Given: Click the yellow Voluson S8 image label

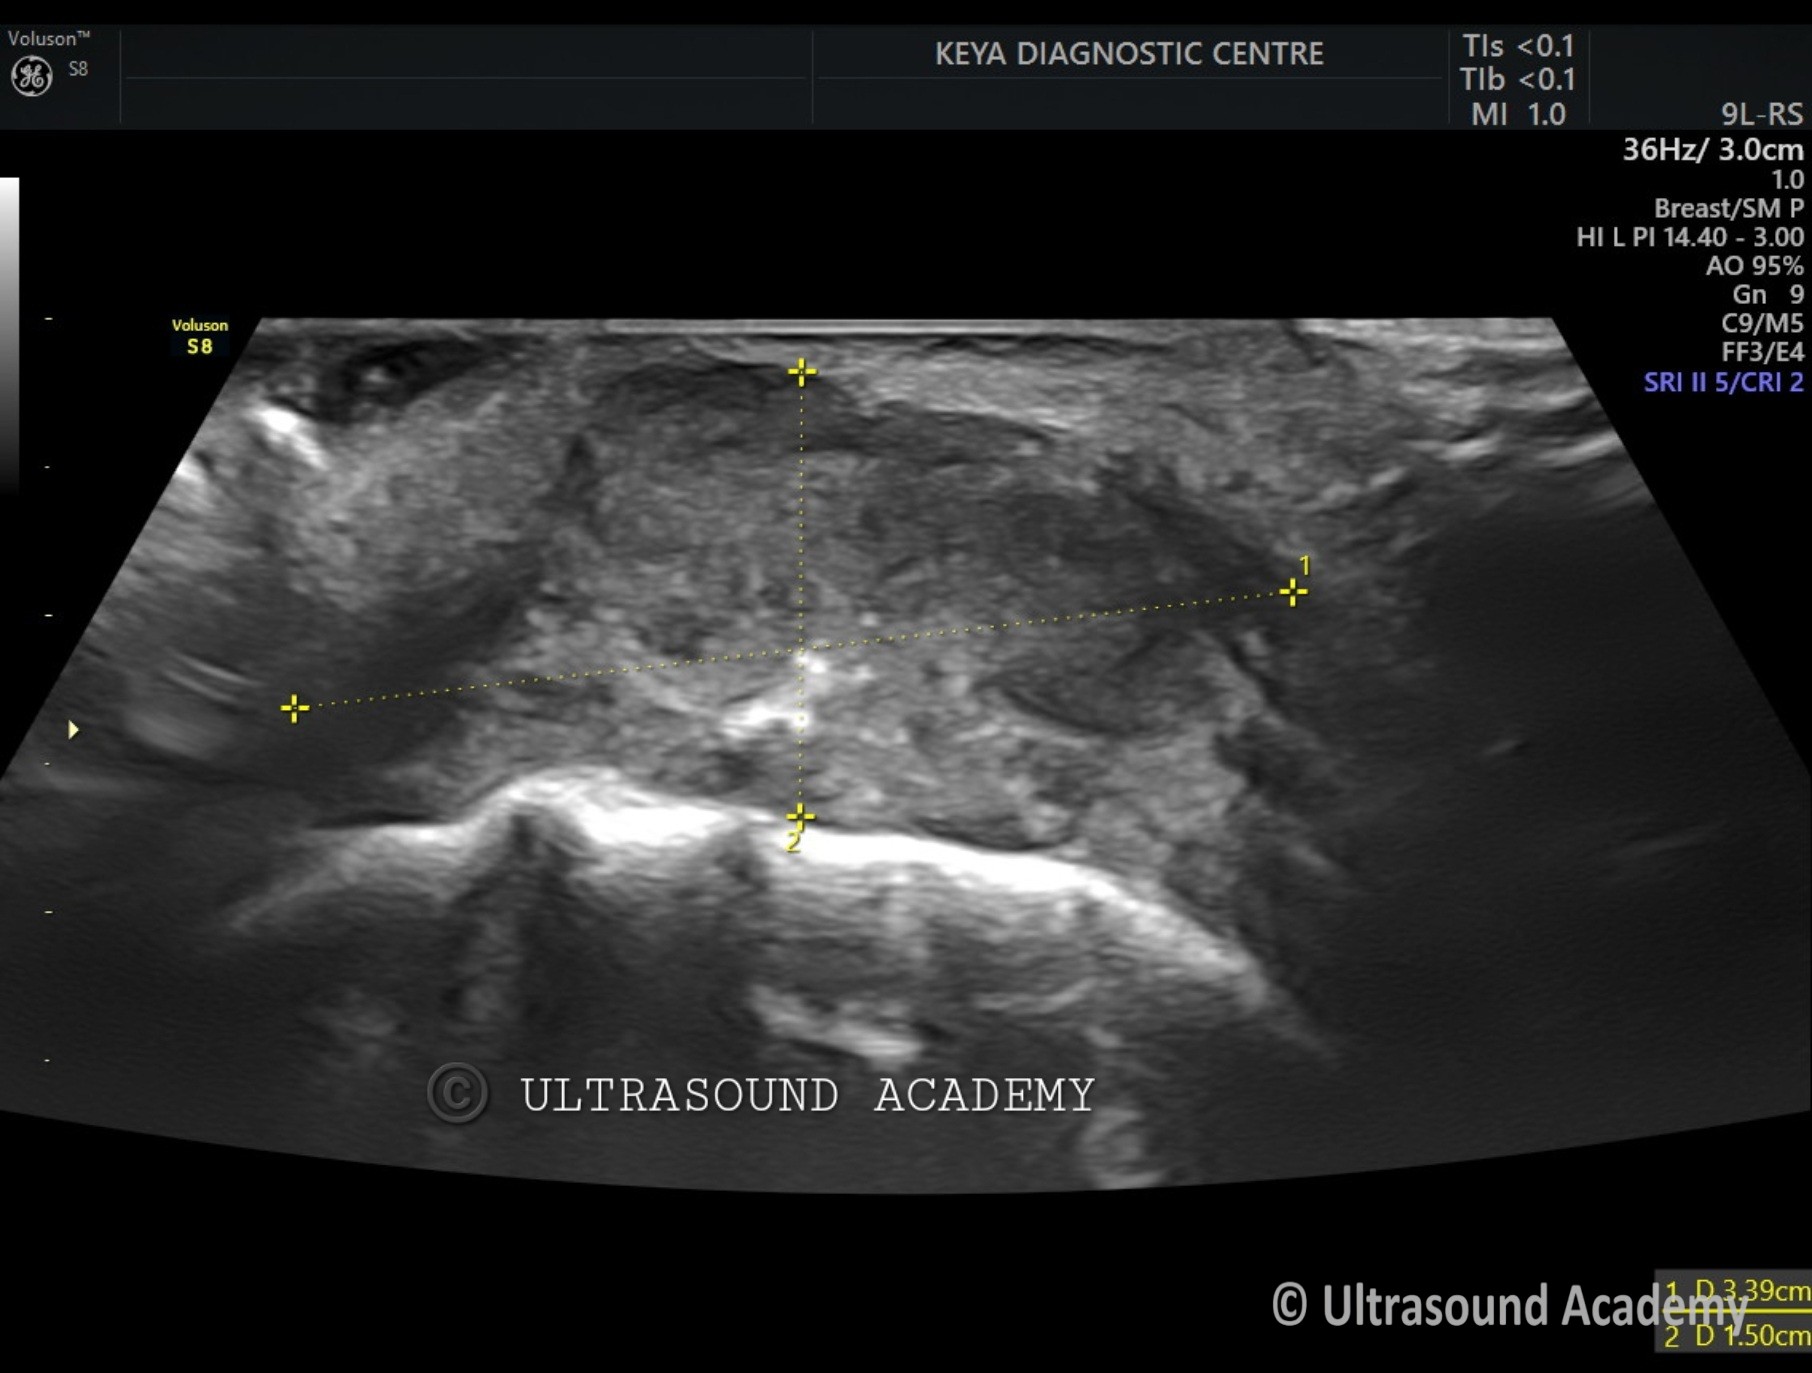Looking at the screenshot, I should tap(200, 337).
